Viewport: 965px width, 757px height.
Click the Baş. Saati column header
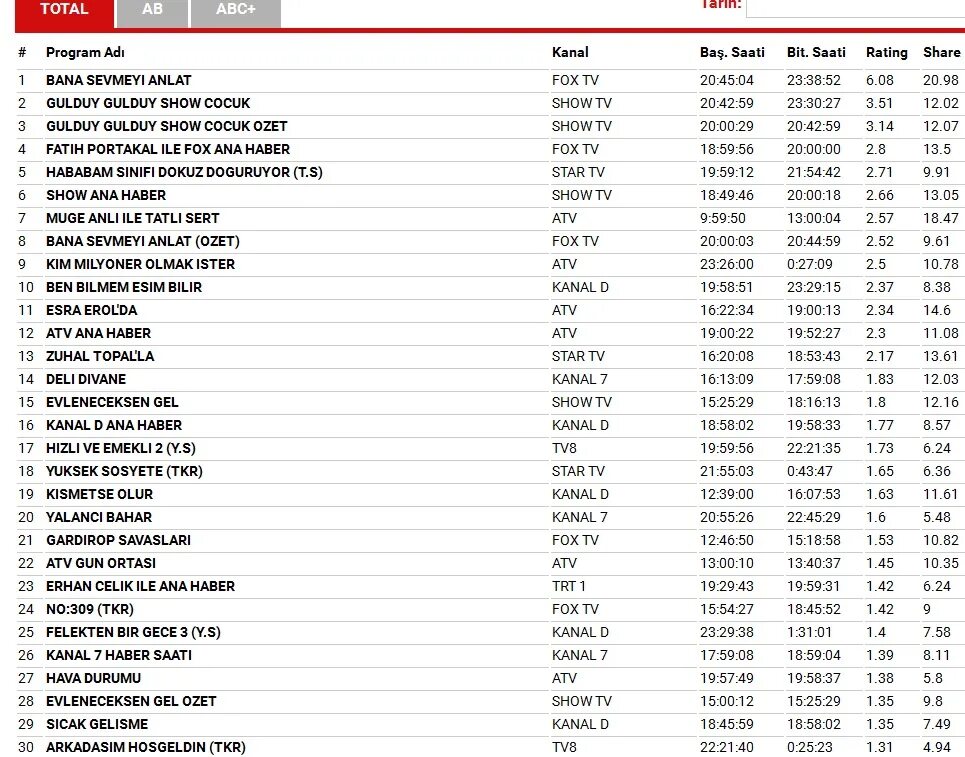732,52
